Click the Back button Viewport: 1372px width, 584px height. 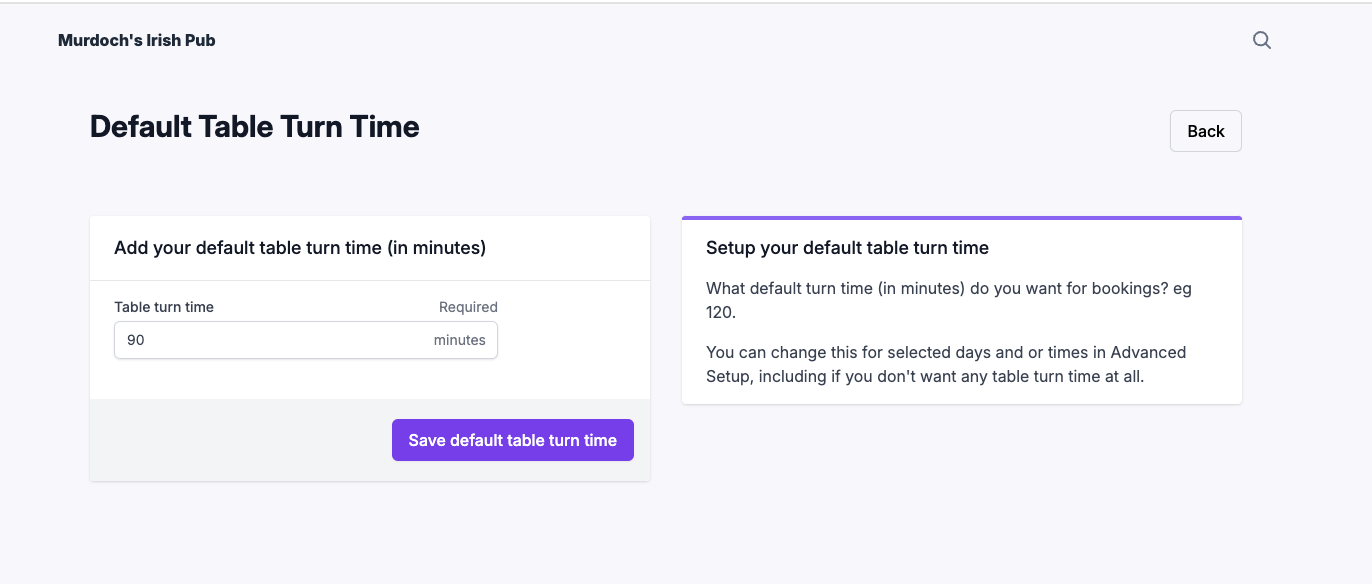[x=1206, y=131]
